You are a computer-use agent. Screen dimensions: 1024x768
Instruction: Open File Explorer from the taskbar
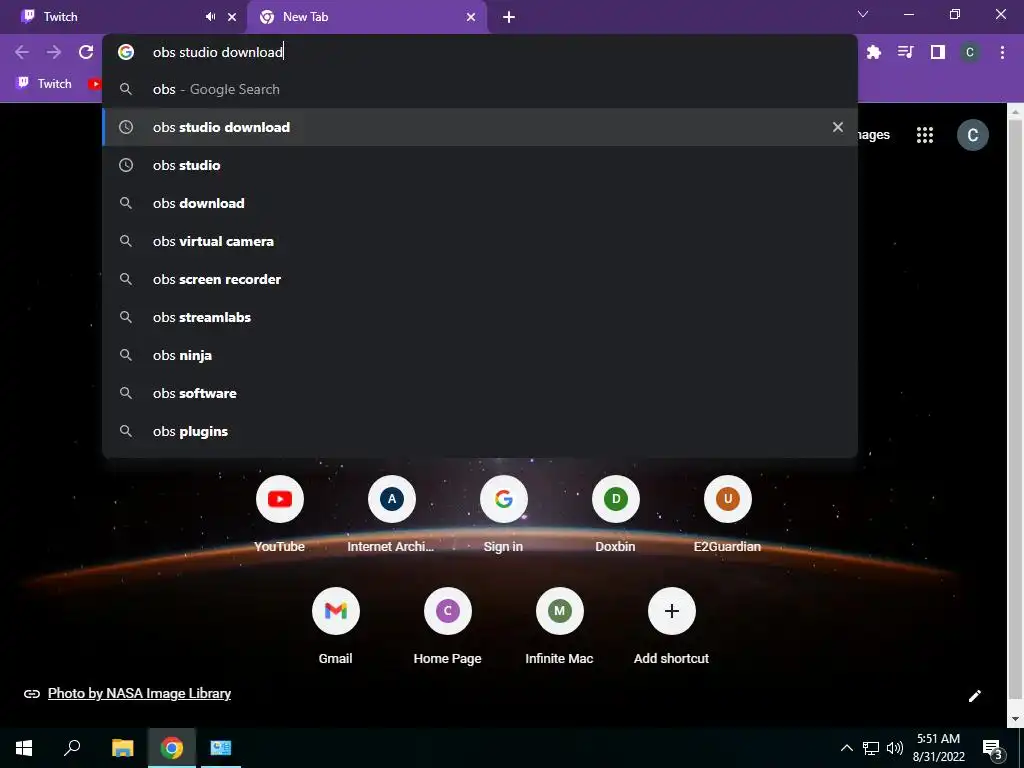pyautogui.click(x=122, y=748)
